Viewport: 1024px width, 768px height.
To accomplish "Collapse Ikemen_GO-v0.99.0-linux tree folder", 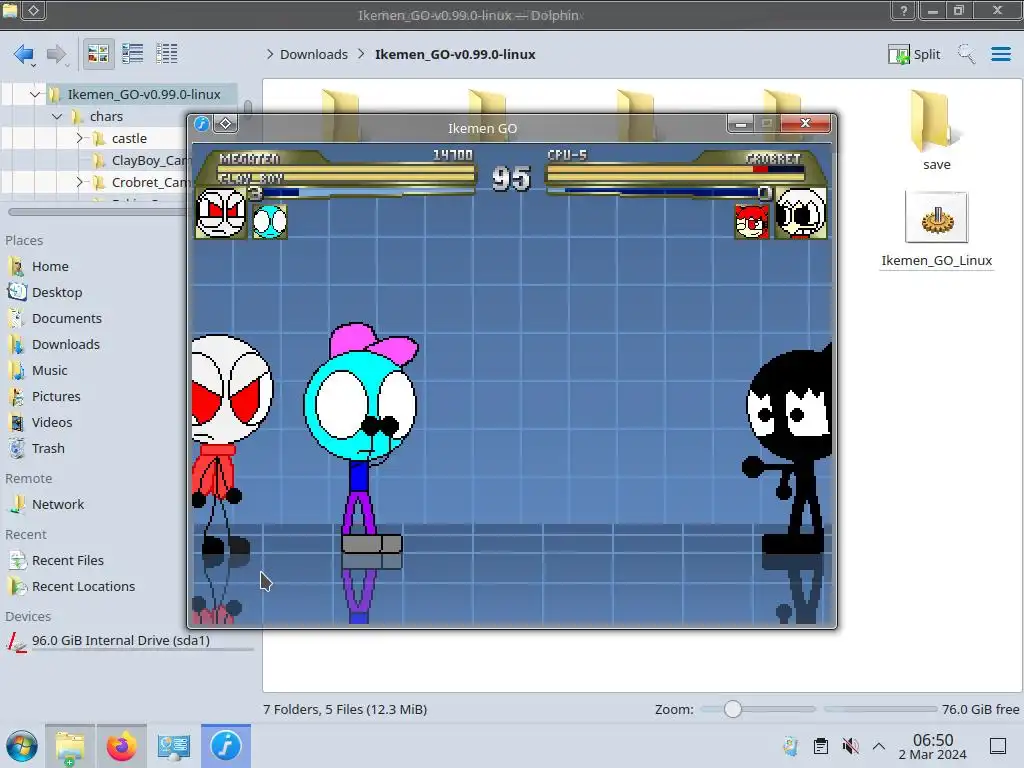I will (35, 94).
